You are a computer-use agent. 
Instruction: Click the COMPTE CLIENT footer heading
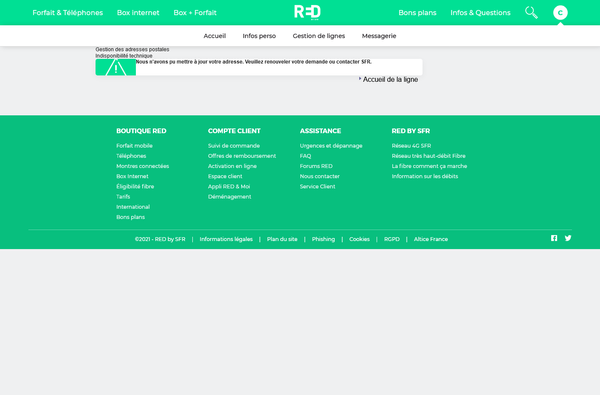(x=234, y=131)
